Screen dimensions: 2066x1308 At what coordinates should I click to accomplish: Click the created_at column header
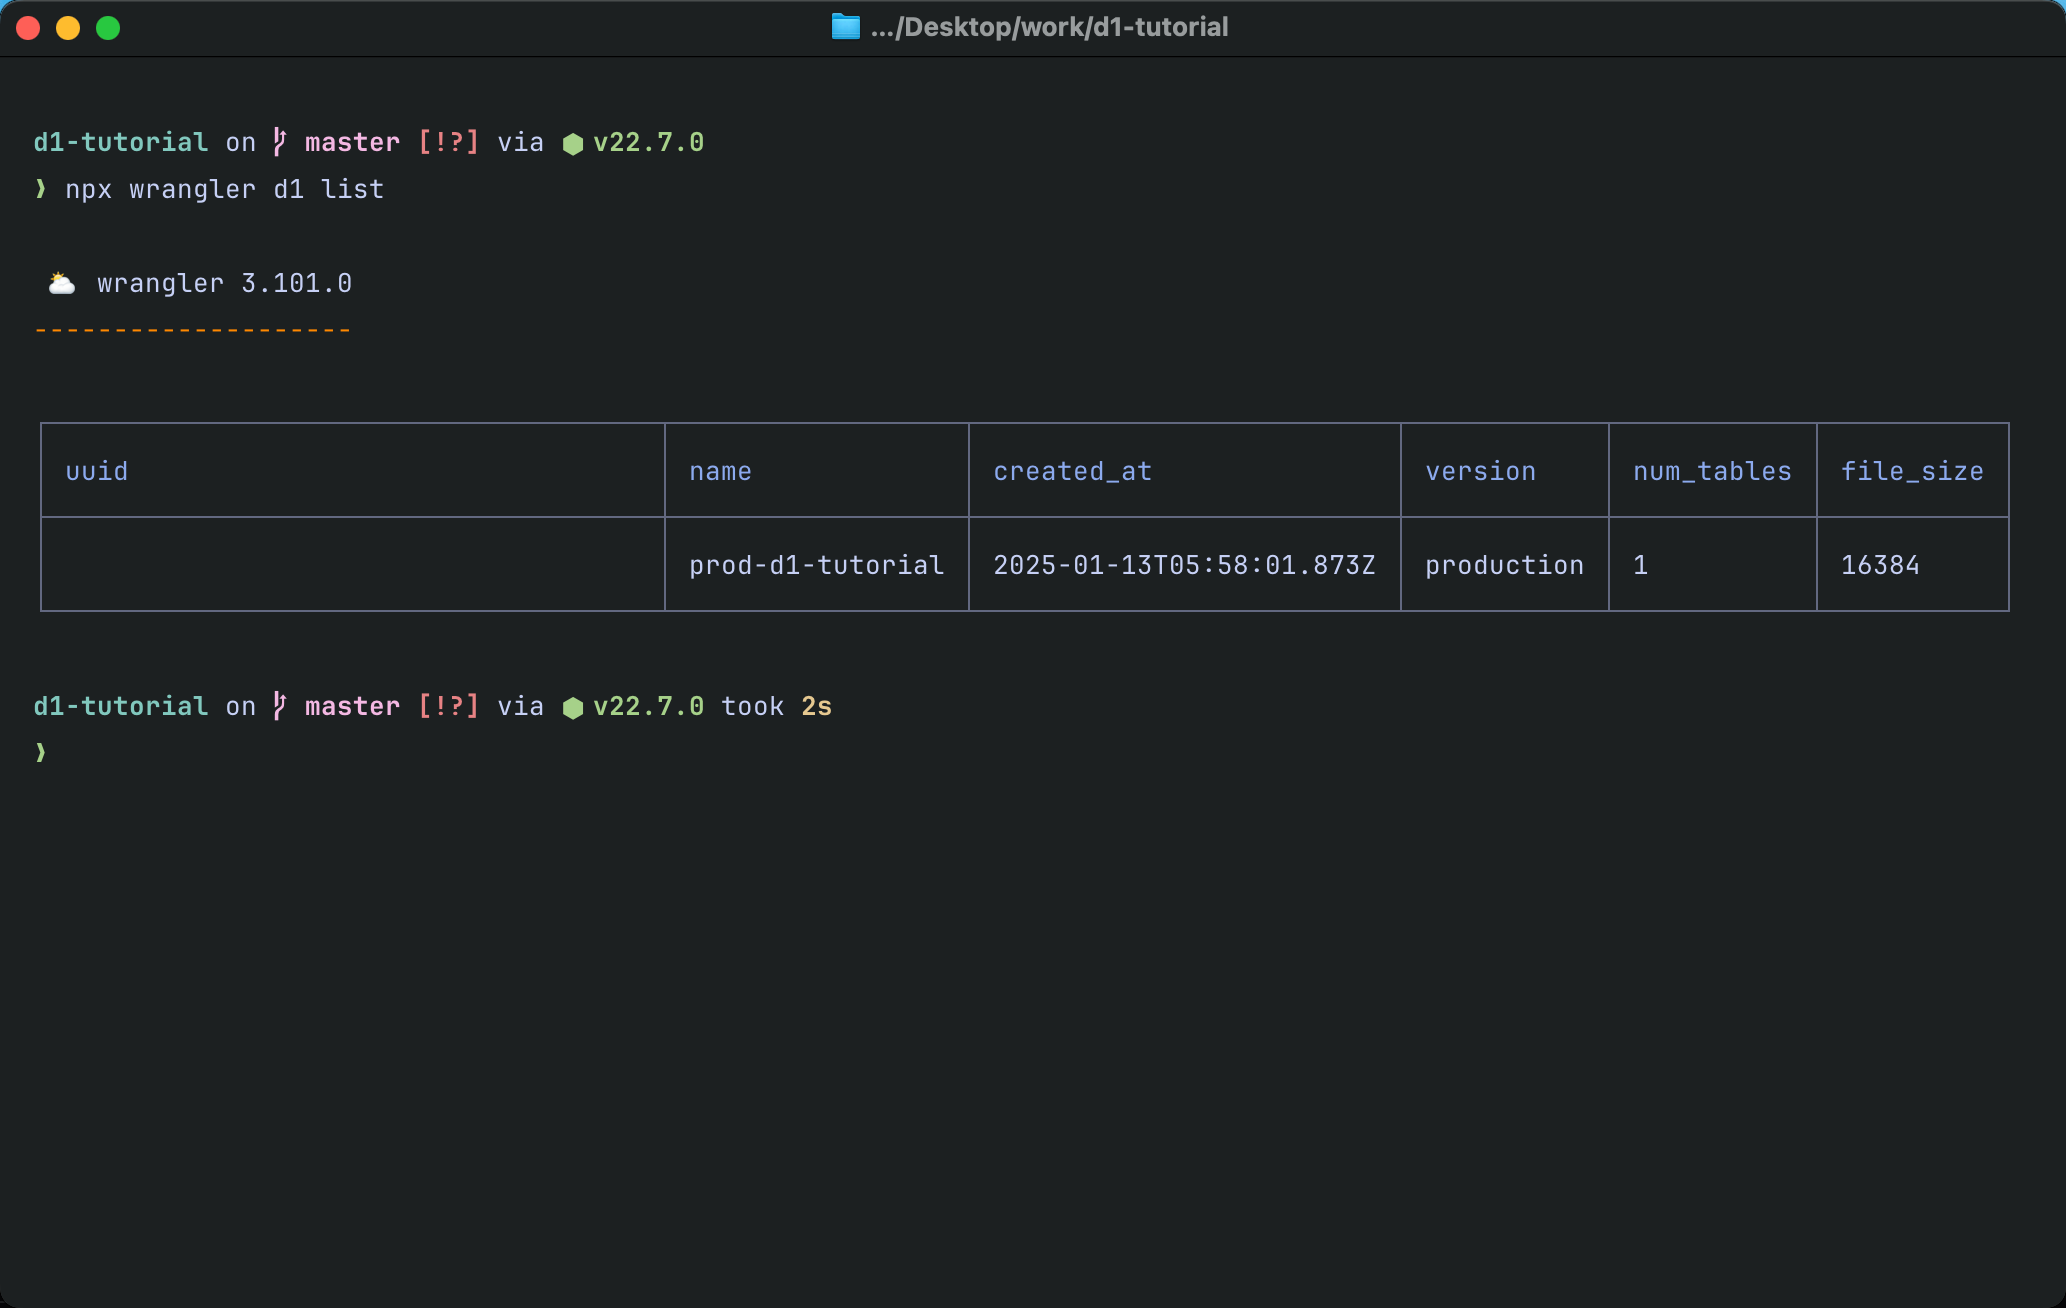(x=1072, y=471)
